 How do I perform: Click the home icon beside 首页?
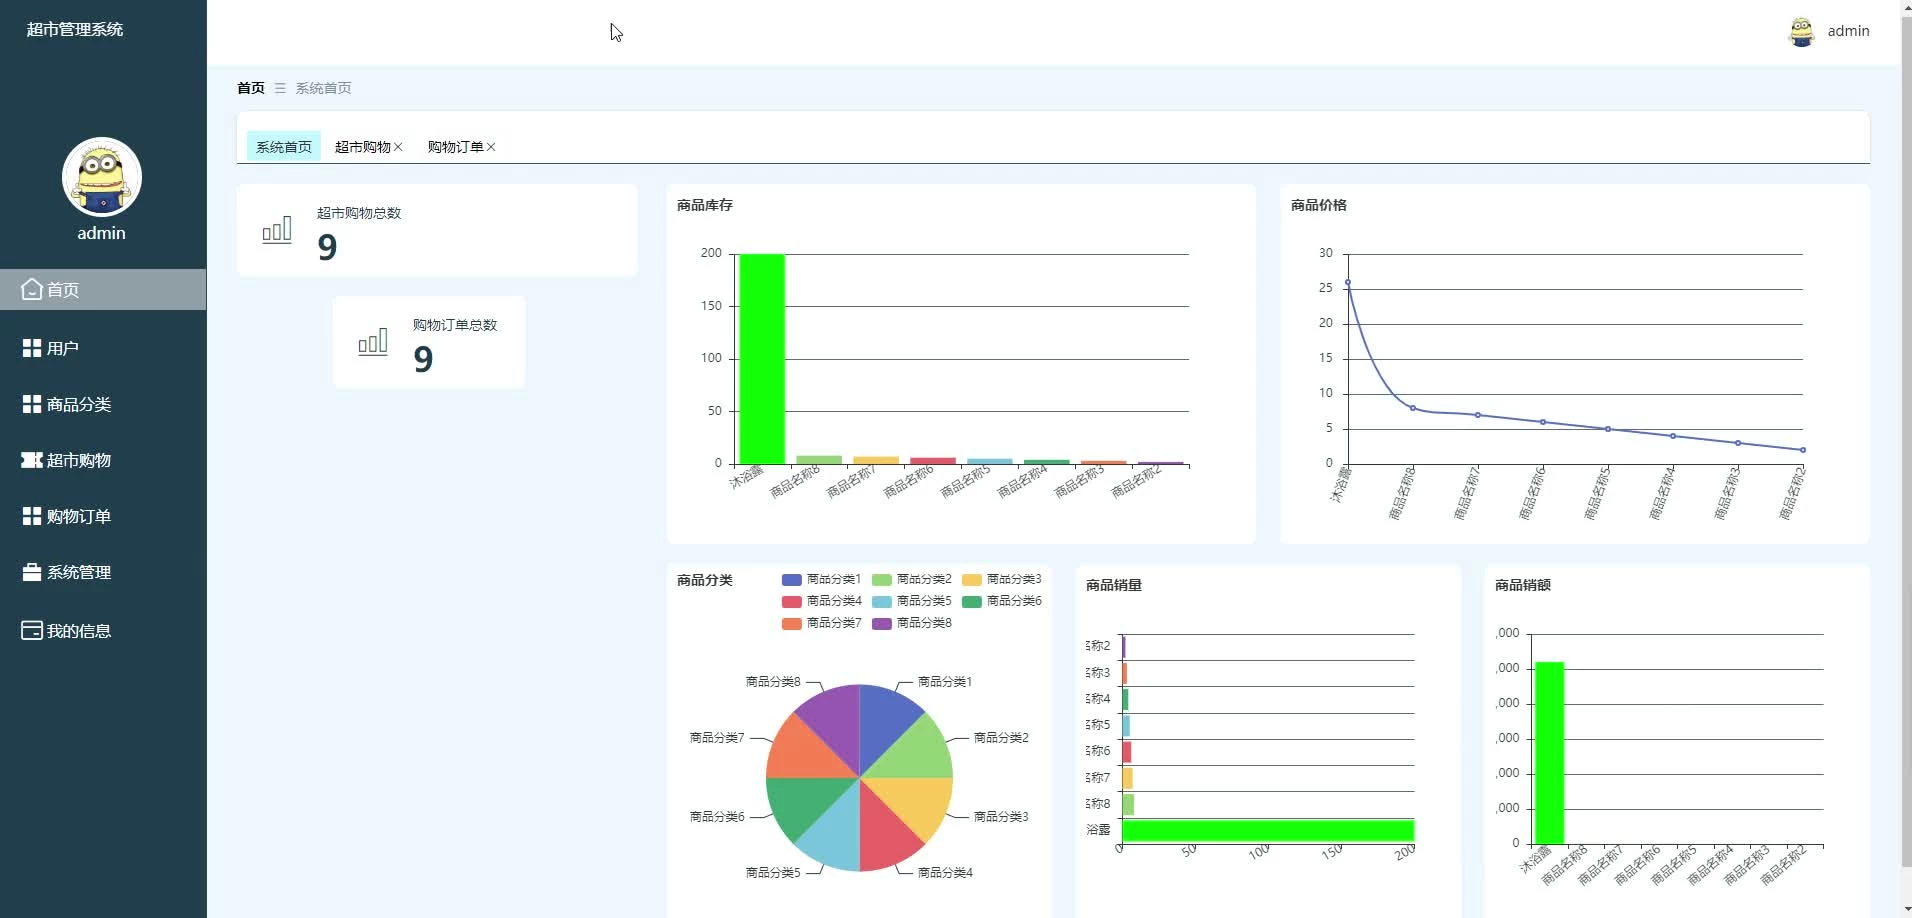point(32,289)
